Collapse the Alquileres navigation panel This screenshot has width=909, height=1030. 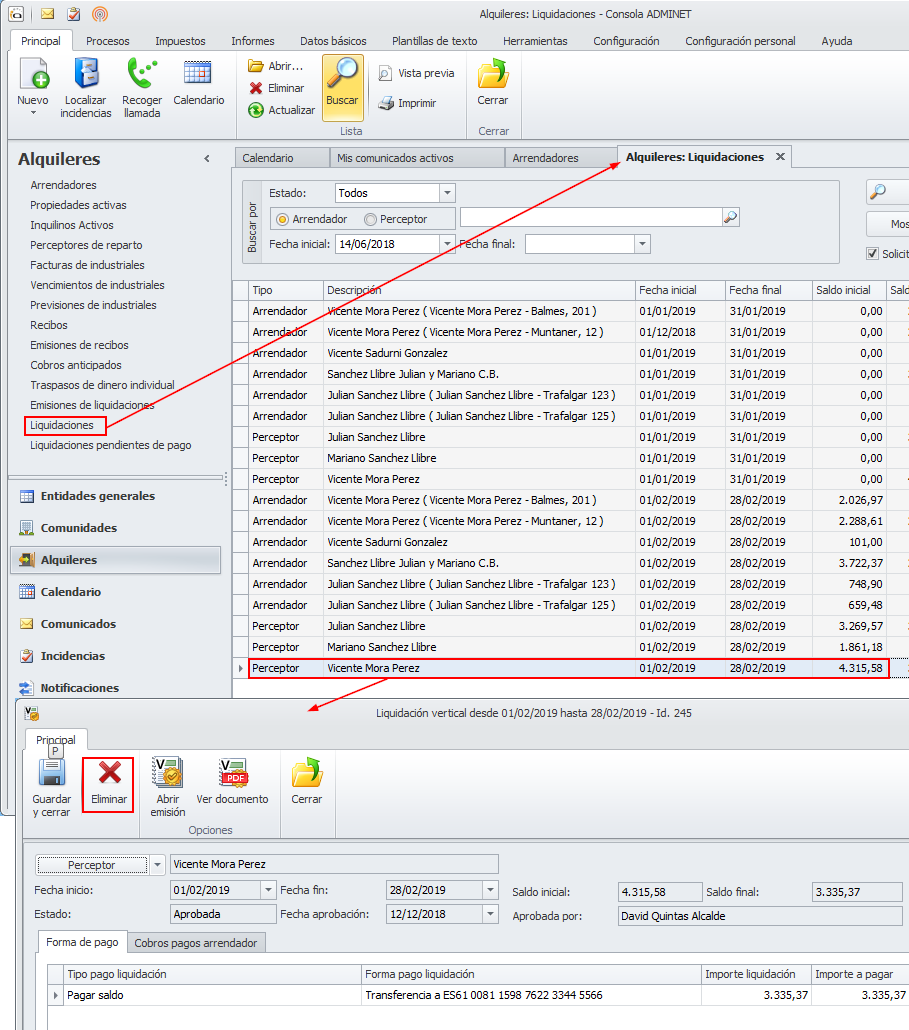coord(207,158)
